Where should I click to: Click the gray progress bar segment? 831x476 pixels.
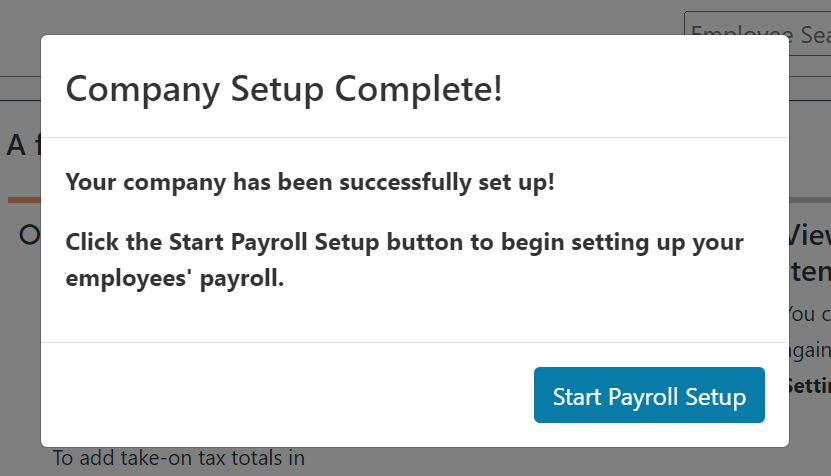tap(809, 200)
